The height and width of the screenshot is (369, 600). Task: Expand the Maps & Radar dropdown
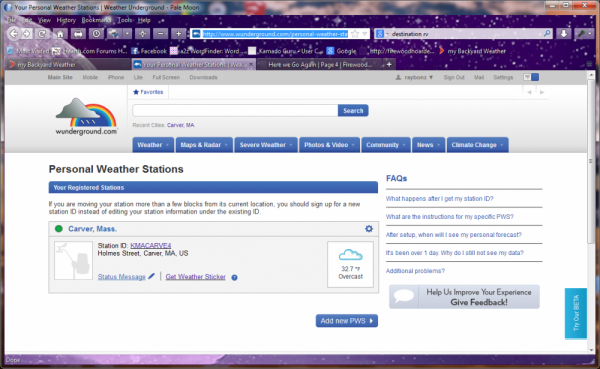click(204, 145)
